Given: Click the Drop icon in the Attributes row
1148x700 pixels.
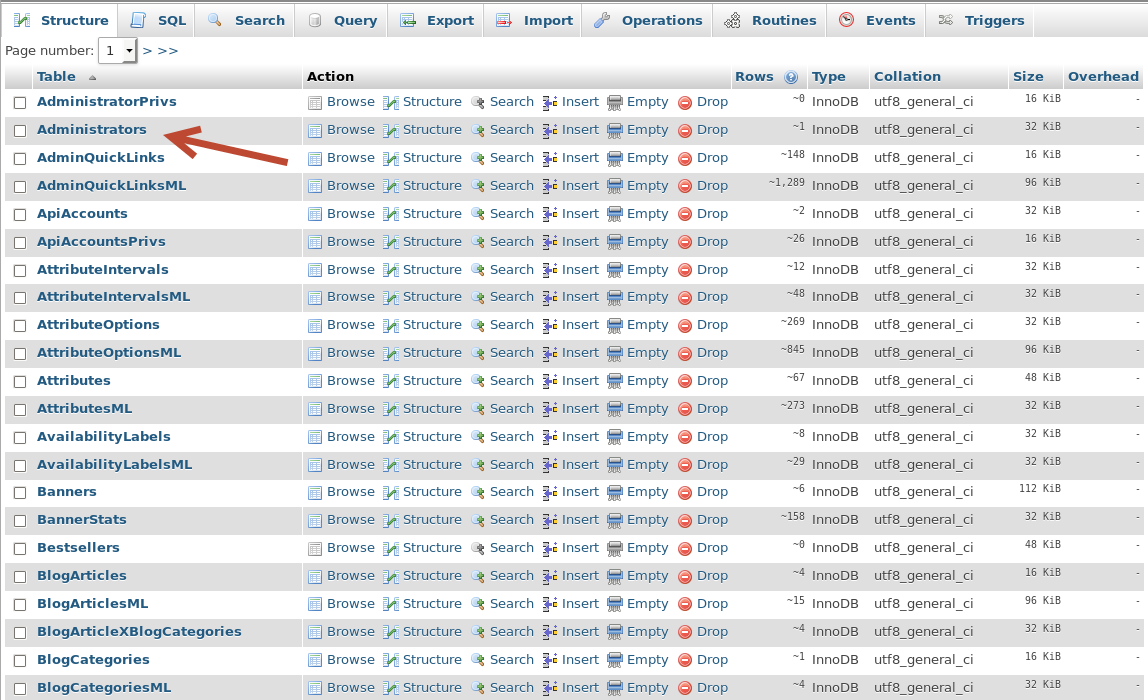Looking at the screenshot, I should [x=685, y=381].
